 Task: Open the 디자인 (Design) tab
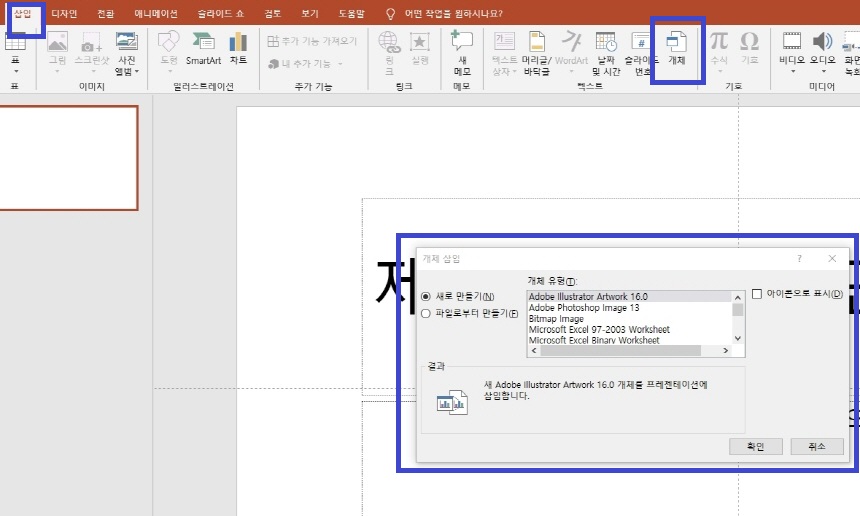64,13
